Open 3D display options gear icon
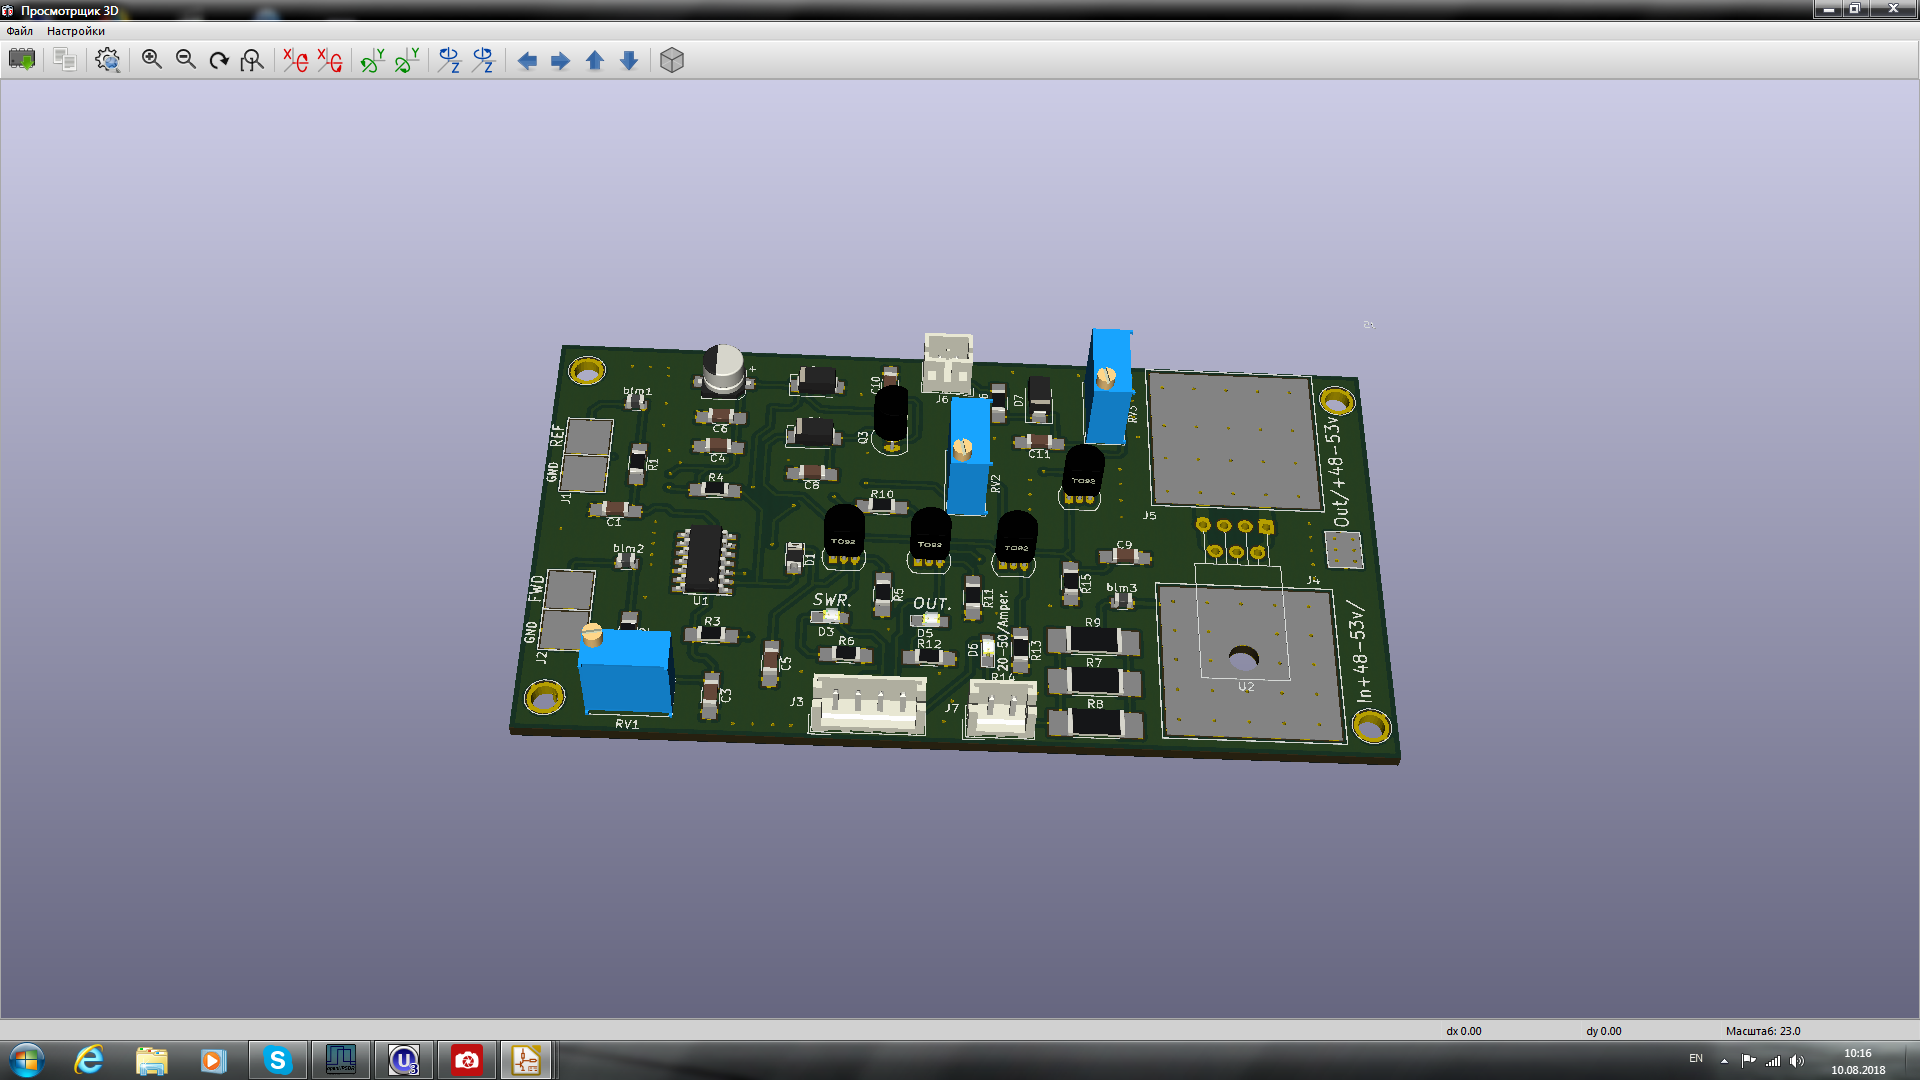1920x1080 pixels. point(108,60)
